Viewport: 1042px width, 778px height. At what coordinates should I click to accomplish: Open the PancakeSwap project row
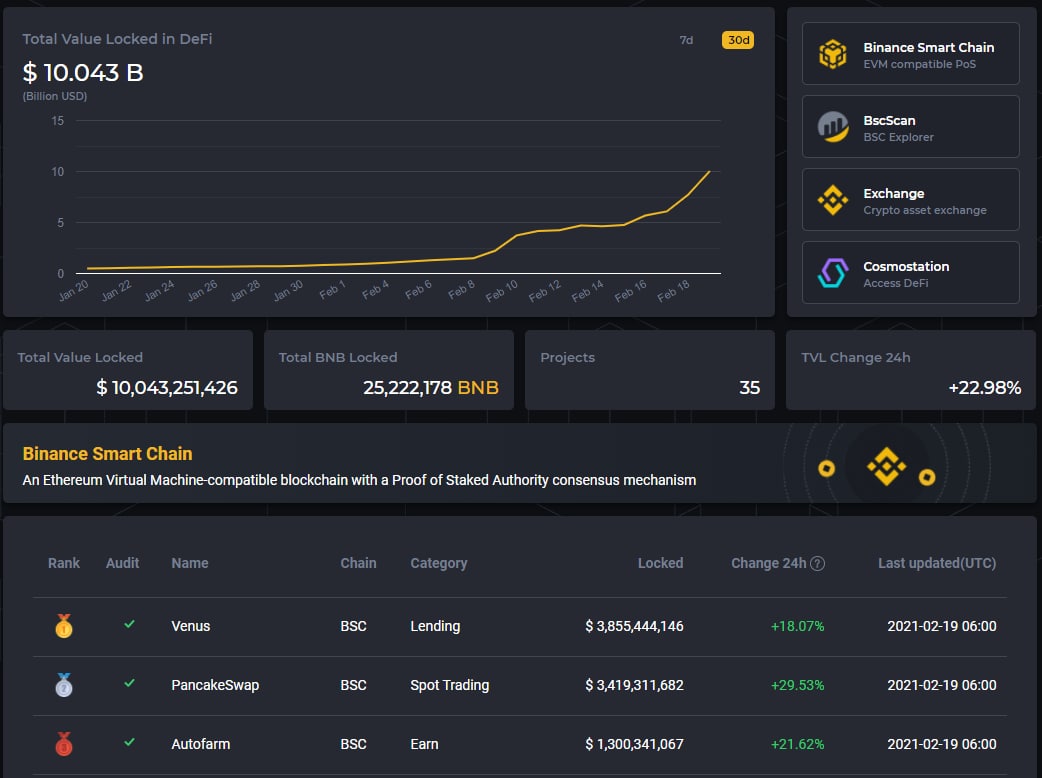coord(215,685)
